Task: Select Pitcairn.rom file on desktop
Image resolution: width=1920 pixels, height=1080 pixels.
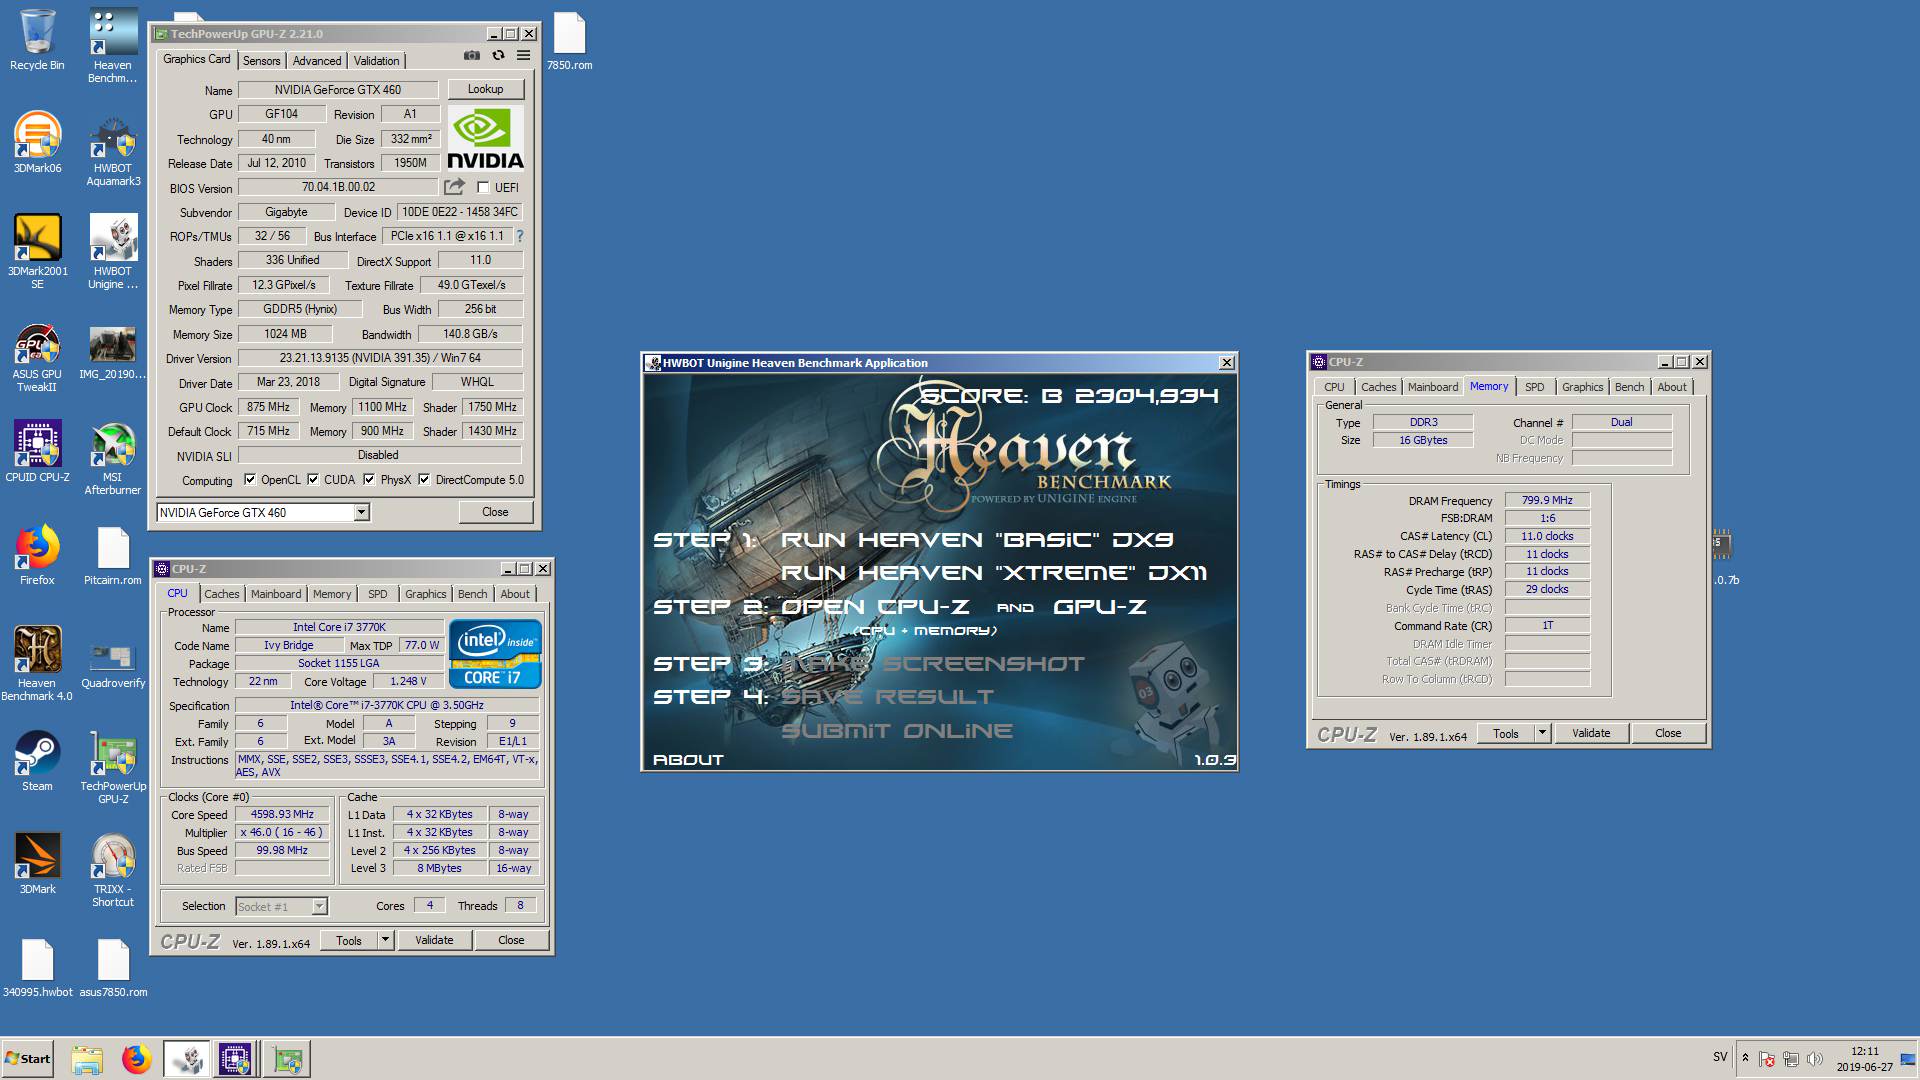Action: coord(113,555)
